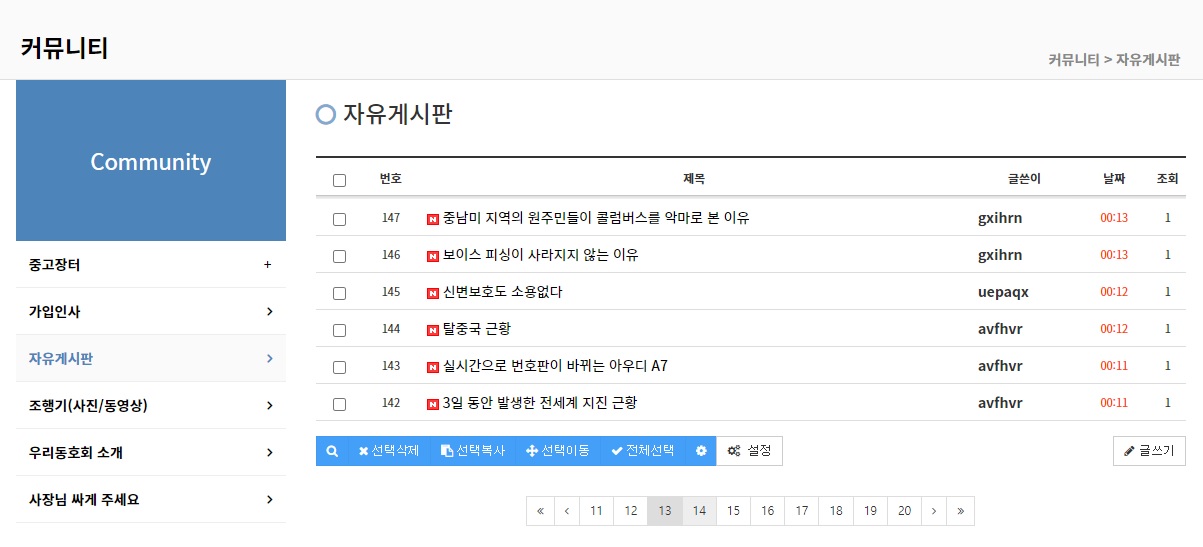Expand the 우리동호회 소개 sidebar chevron
The image size is (1203, 547).
(269, 453)
